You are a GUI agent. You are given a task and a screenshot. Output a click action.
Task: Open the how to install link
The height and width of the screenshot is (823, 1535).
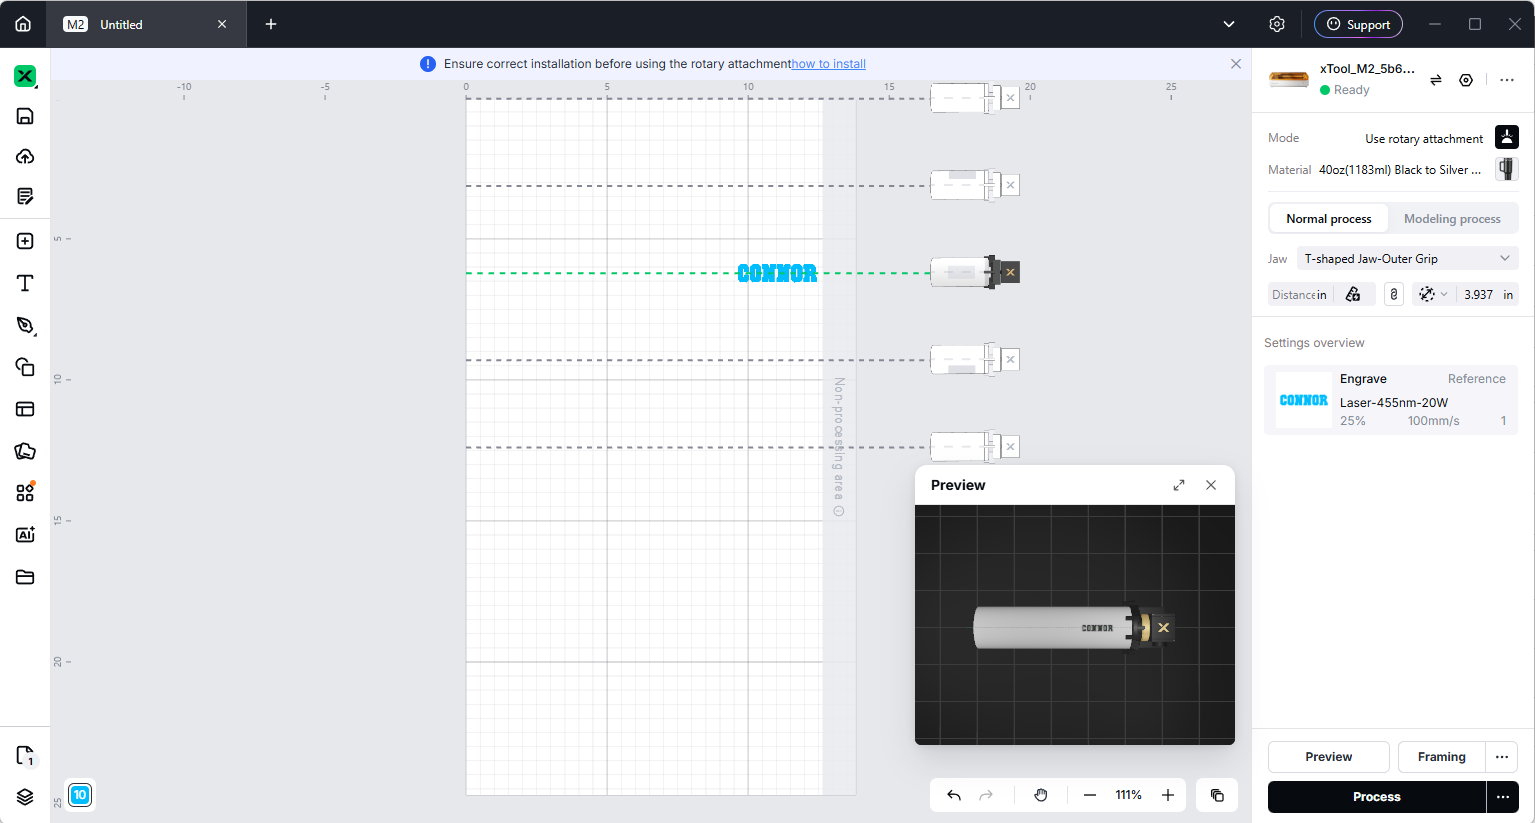829,64
